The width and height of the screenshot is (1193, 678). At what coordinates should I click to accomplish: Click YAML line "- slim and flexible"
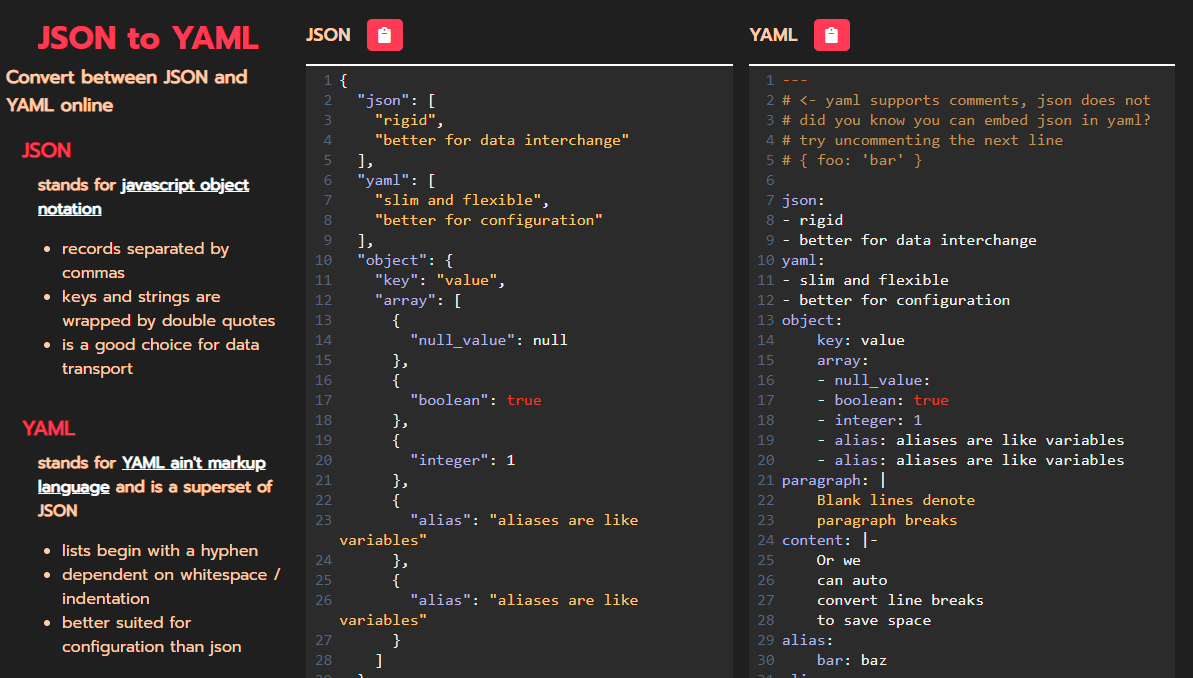865,280
